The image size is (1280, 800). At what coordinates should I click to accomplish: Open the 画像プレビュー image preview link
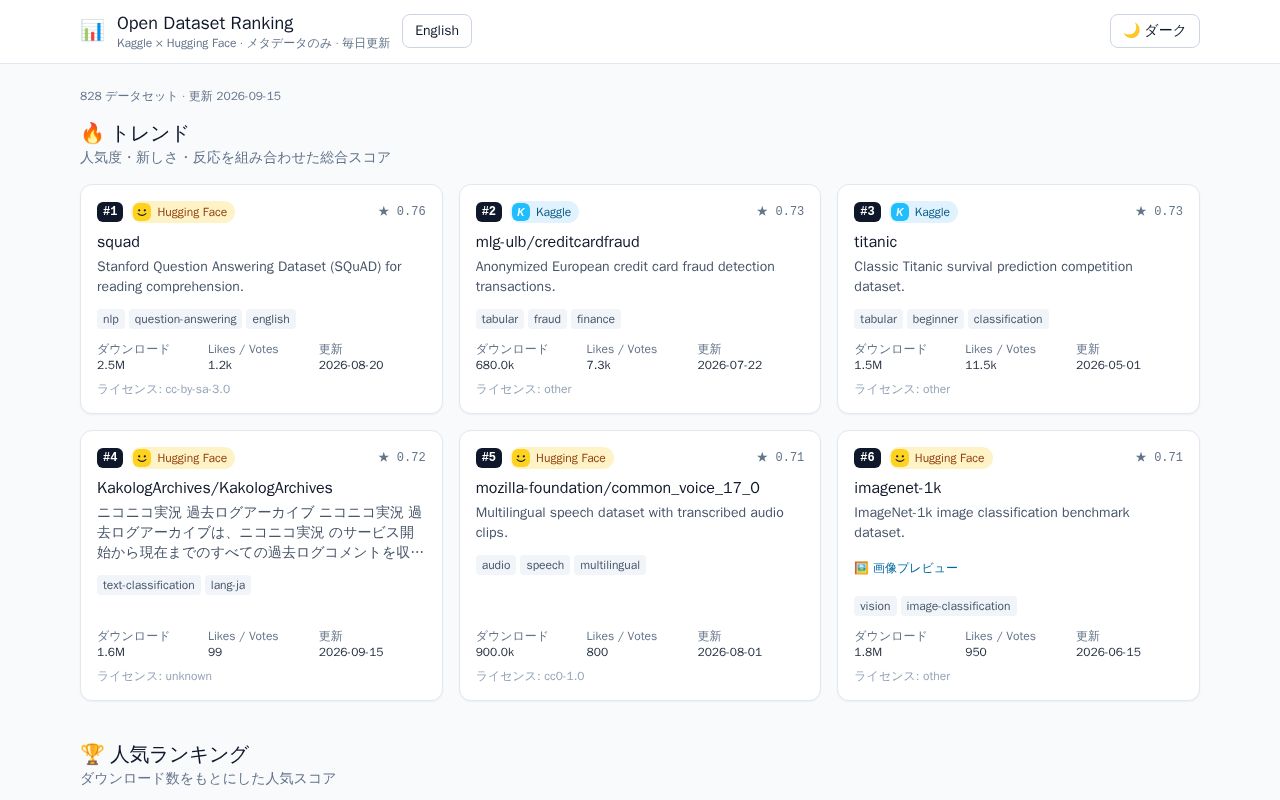click(906, 568)
